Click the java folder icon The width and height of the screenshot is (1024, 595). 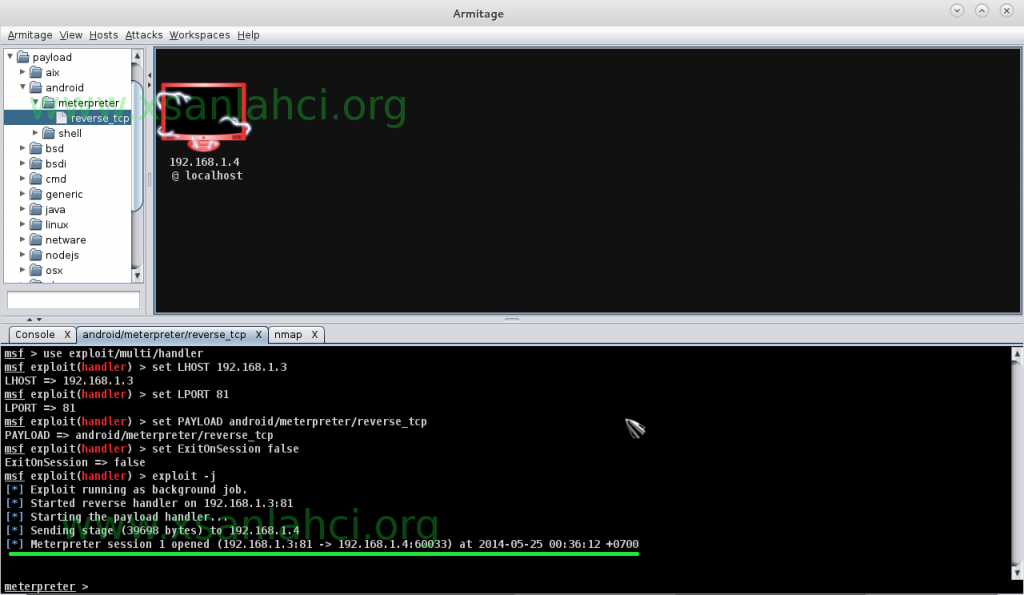click(x=36, y=209)
